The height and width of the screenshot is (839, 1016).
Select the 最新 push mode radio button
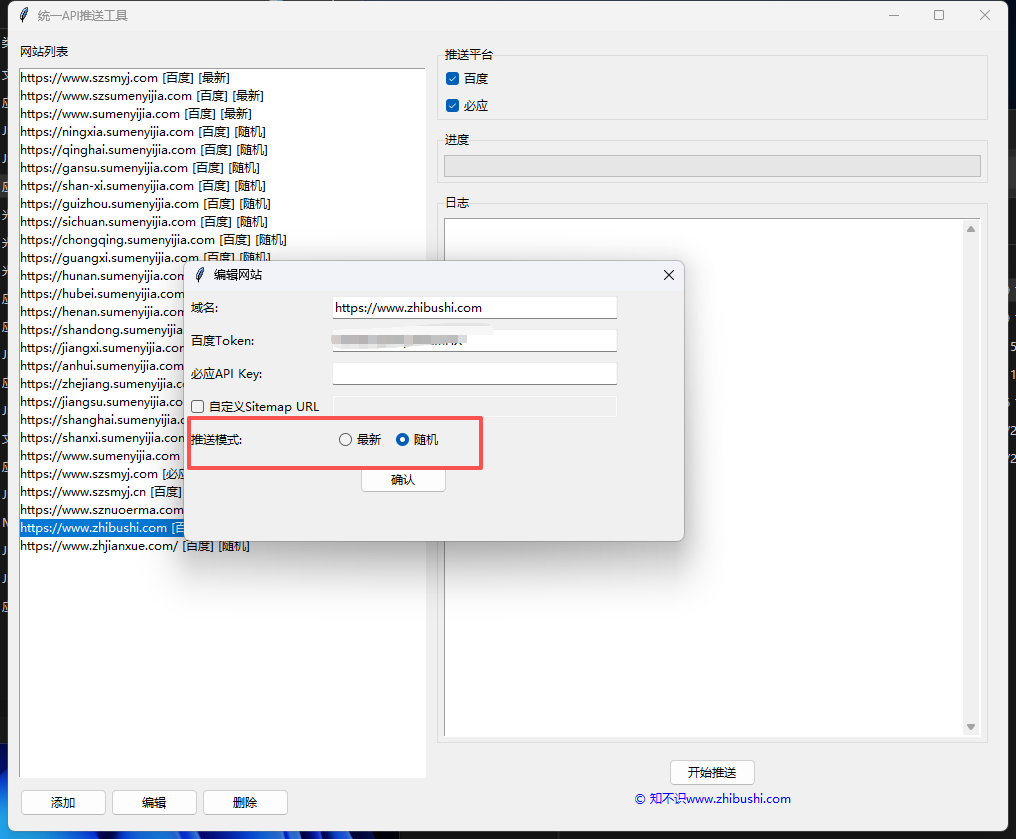346,439
